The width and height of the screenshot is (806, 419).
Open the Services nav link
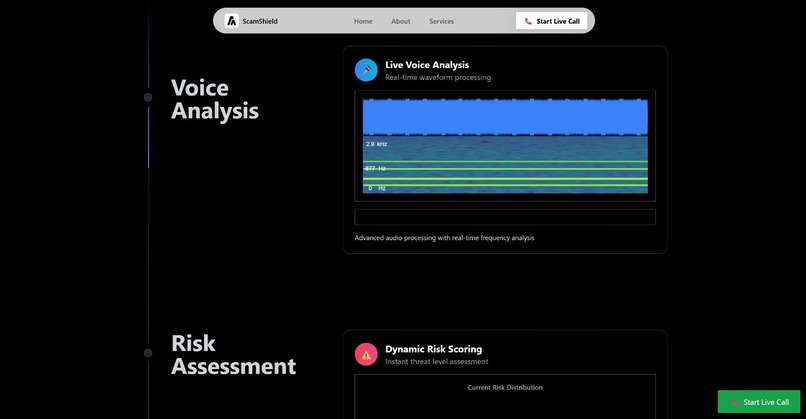coord(442,21)
